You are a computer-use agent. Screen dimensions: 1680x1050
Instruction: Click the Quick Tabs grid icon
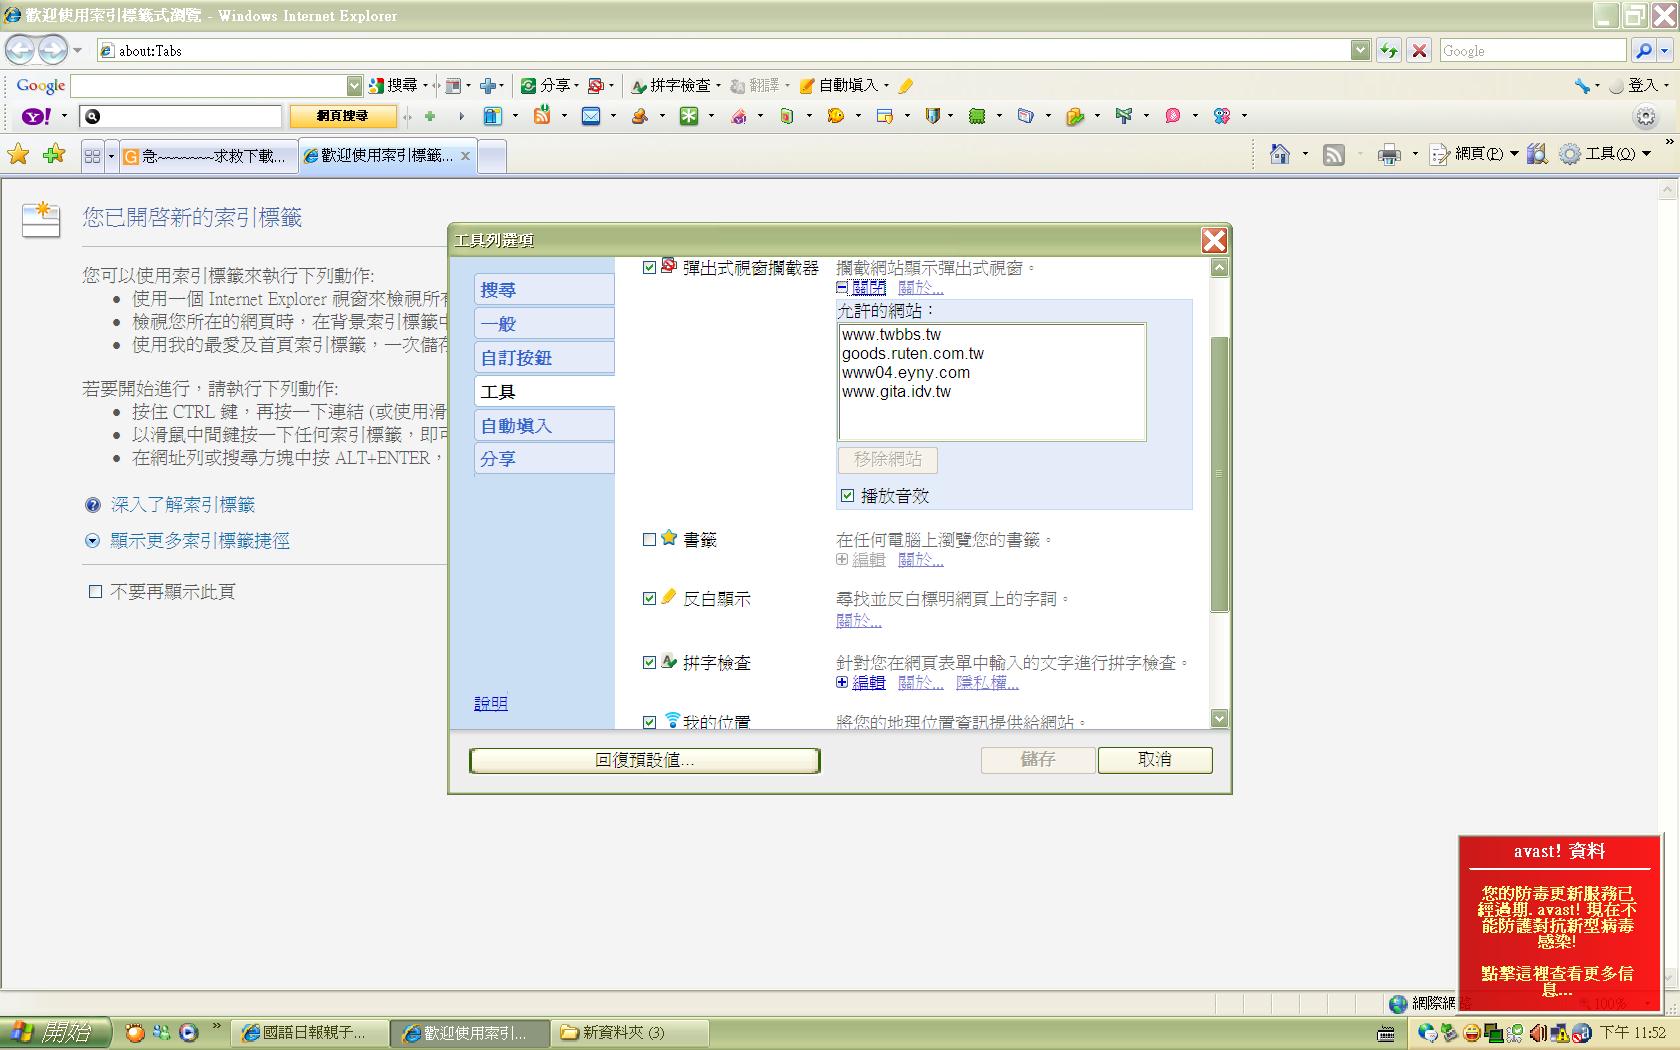point(93,156)
